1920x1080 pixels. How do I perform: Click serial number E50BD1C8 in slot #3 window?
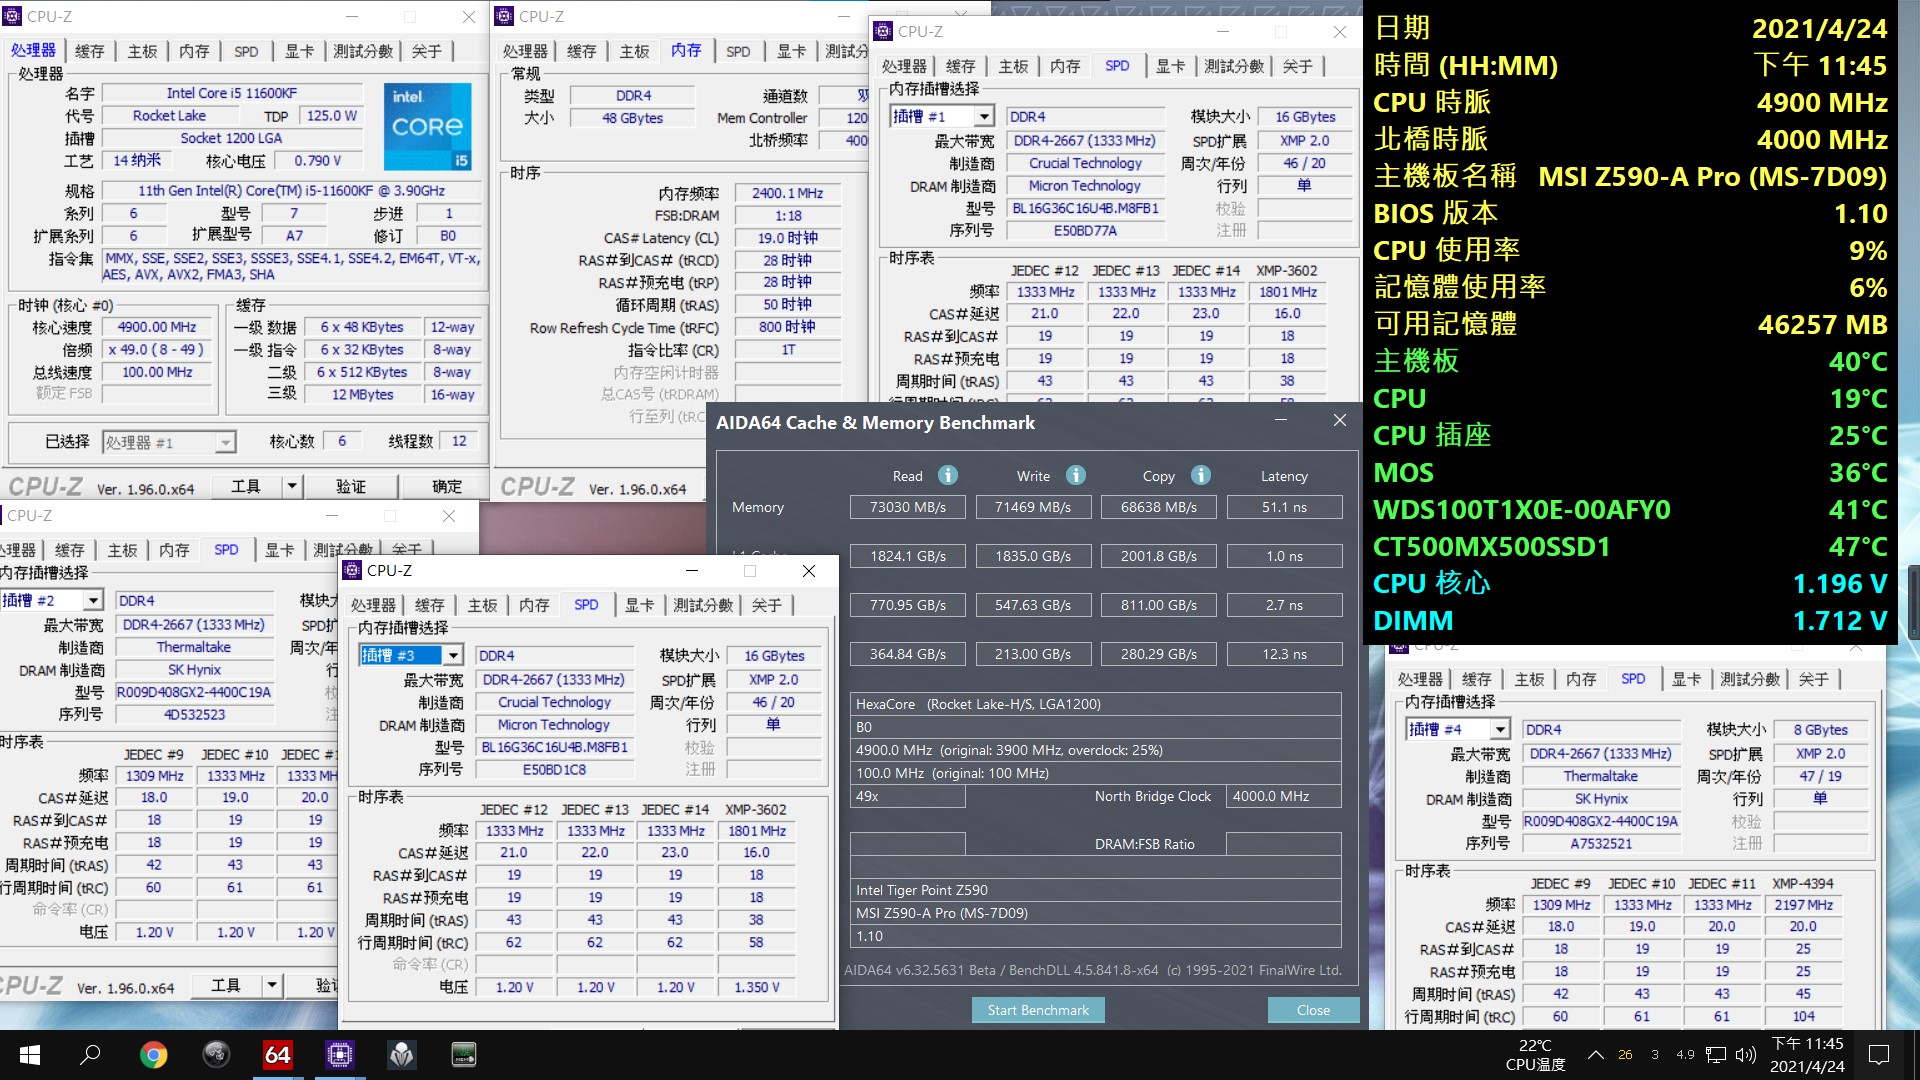[x=554, y=770]
